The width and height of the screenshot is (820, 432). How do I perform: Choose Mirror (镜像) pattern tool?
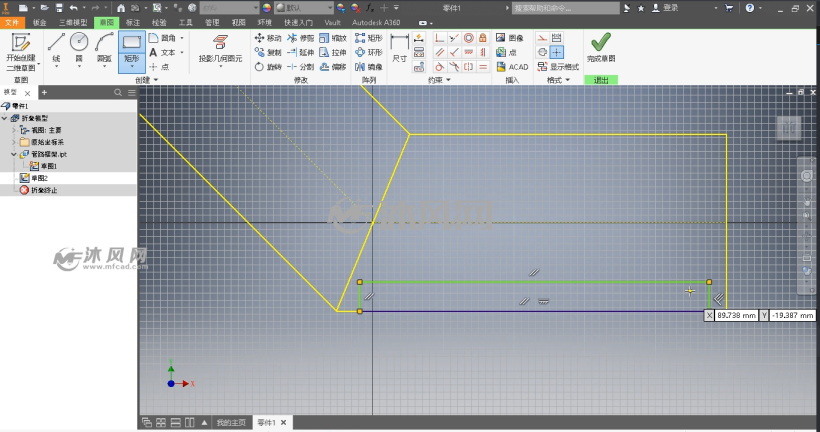(369, 66)
